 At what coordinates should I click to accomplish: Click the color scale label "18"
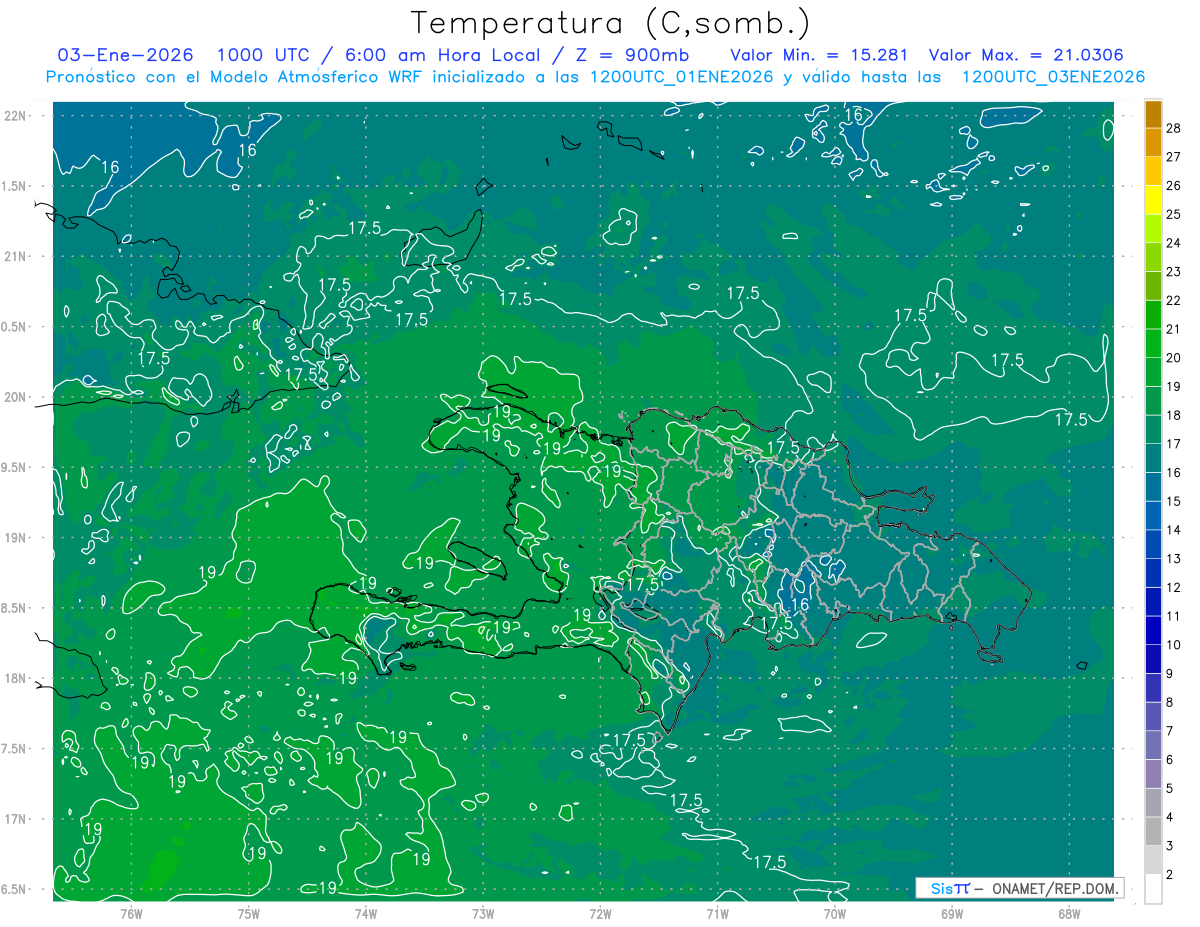pyautogui.click(x=1173, y=415)
